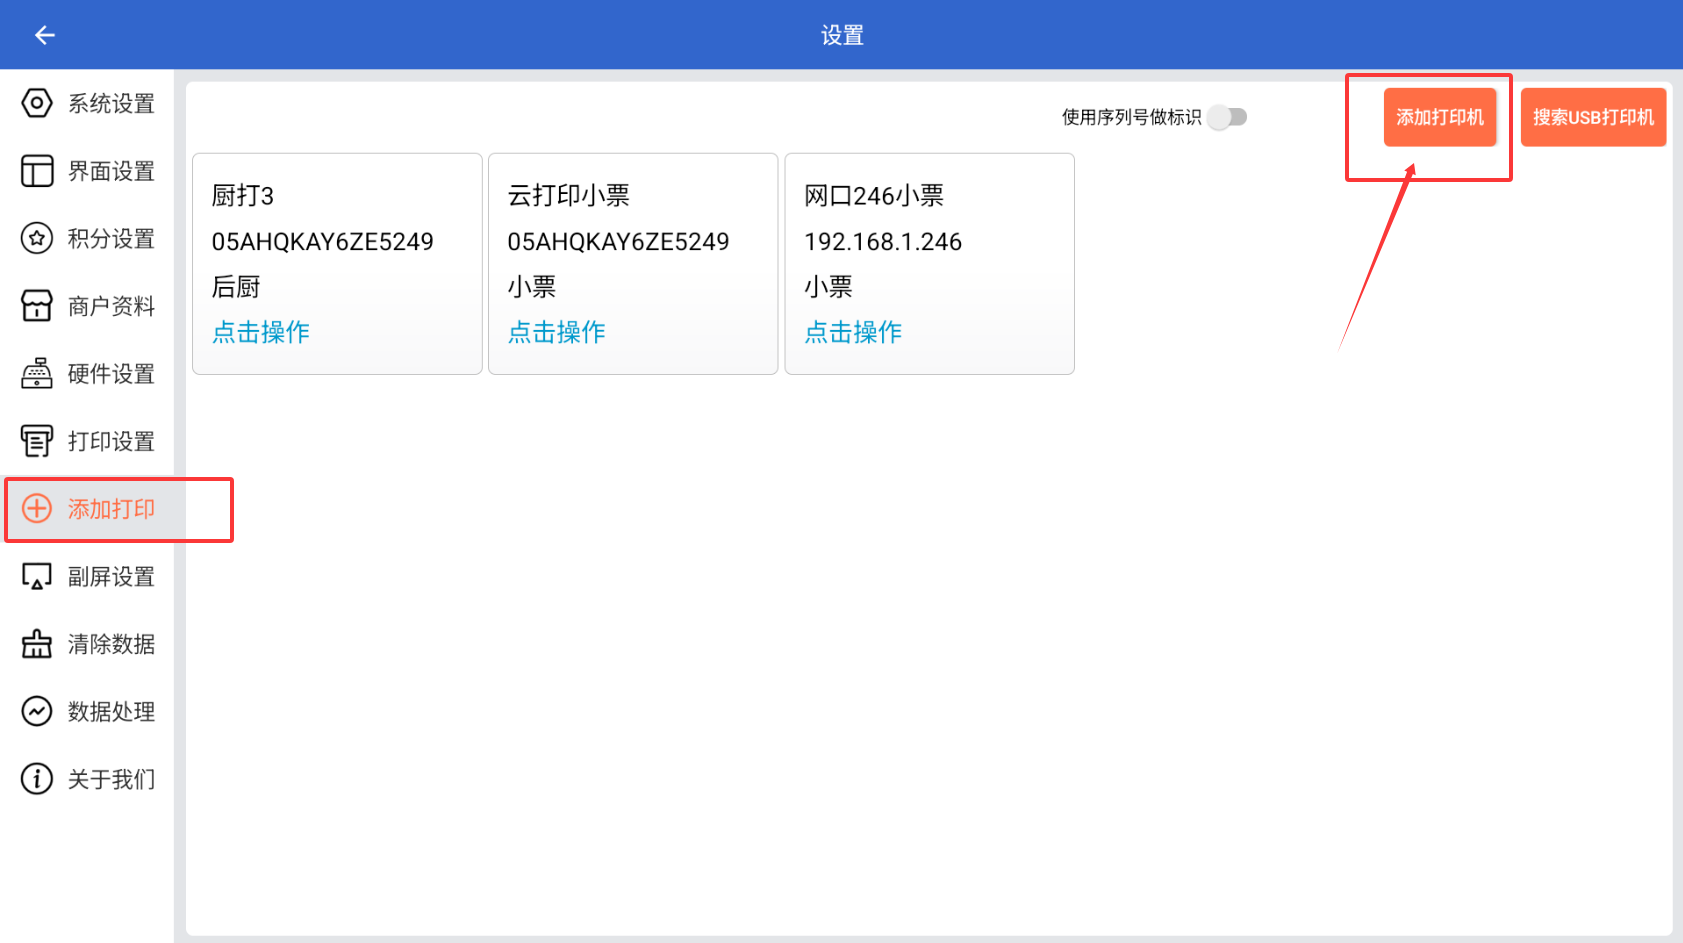Screen dimensions: 1683x943
Task: Click the 添加打印机 button
Action: (1440, 117)
